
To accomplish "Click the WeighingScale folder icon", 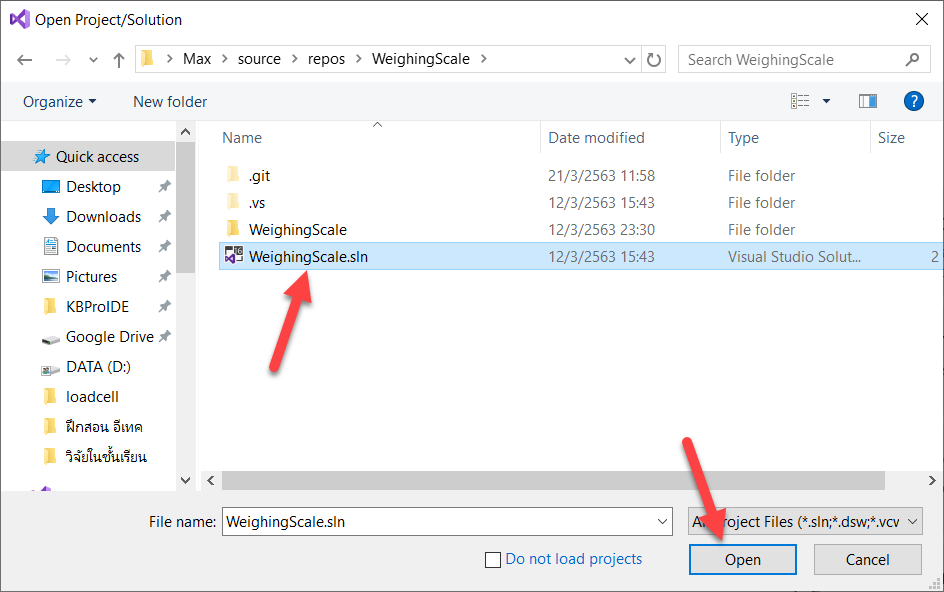I will pyautogui.click(x=233, y=229).
